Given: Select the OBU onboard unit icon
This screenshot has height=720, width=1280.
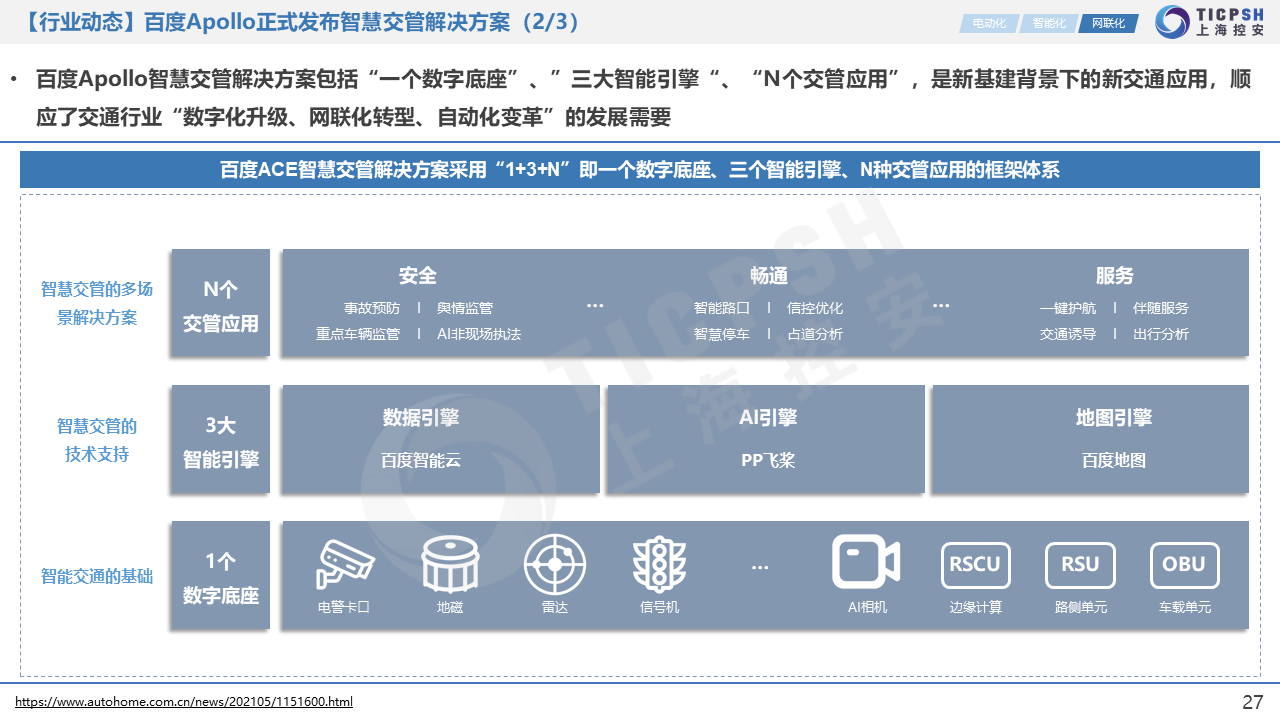Looking at the screenshot, I should [1184, 565].
